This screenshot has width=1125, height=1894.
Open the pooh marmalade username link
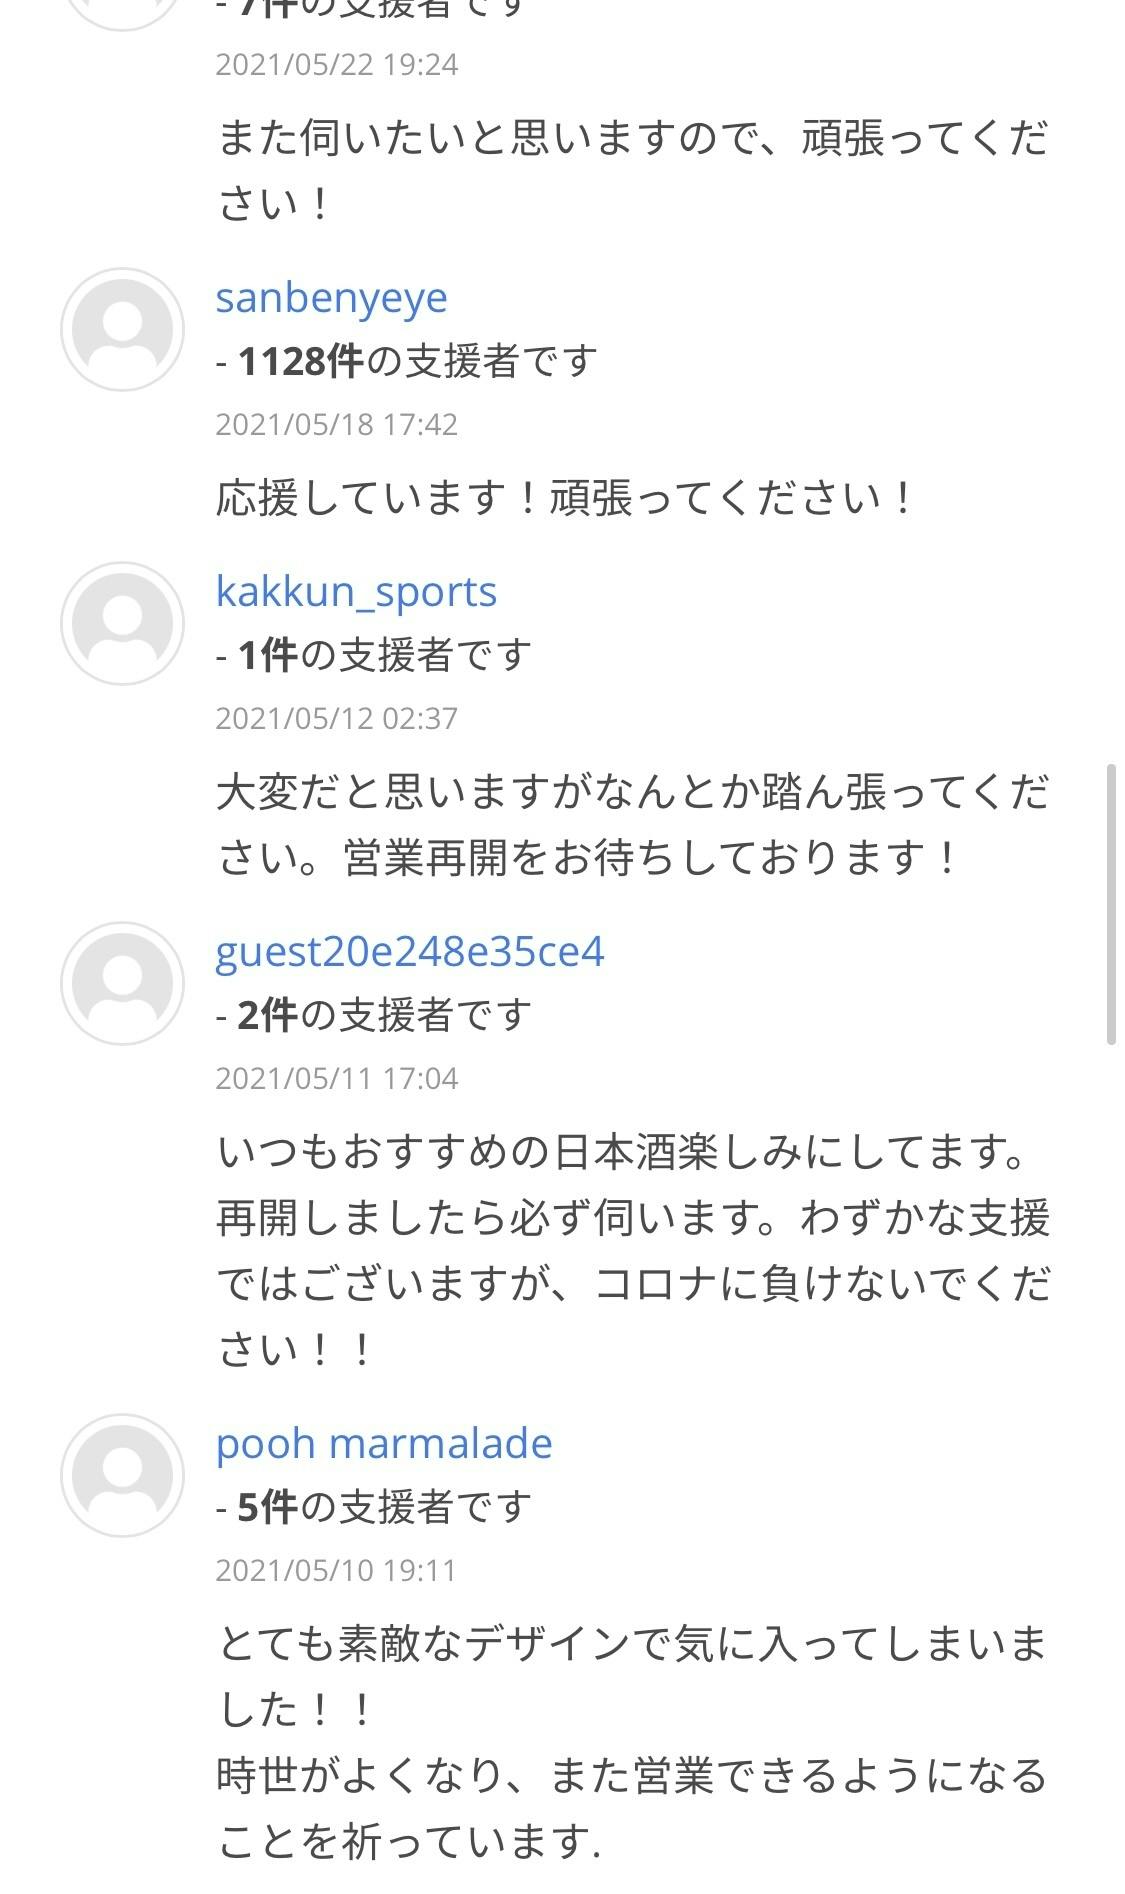click(x=384, y=1443)
